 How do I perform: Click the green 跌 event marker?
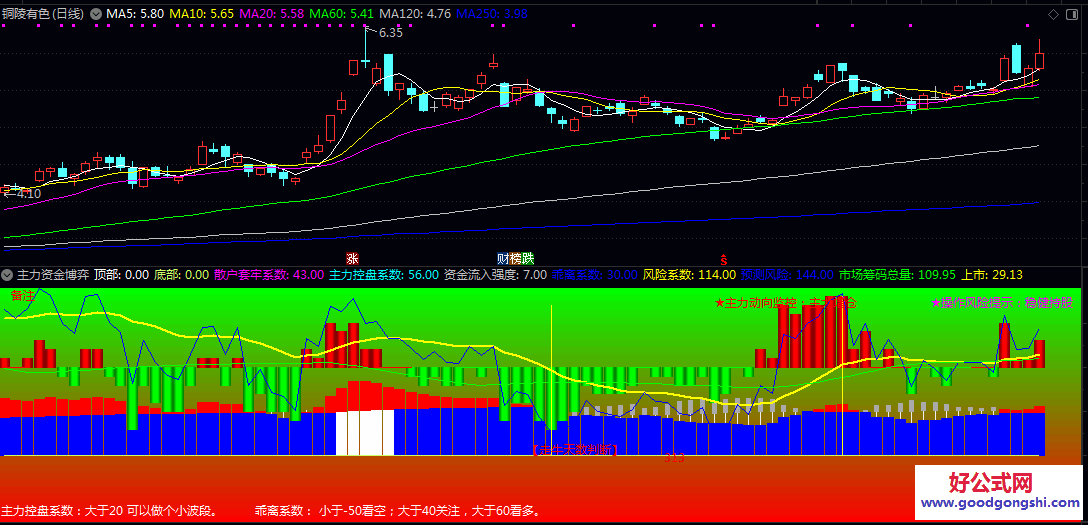point(528,259)
